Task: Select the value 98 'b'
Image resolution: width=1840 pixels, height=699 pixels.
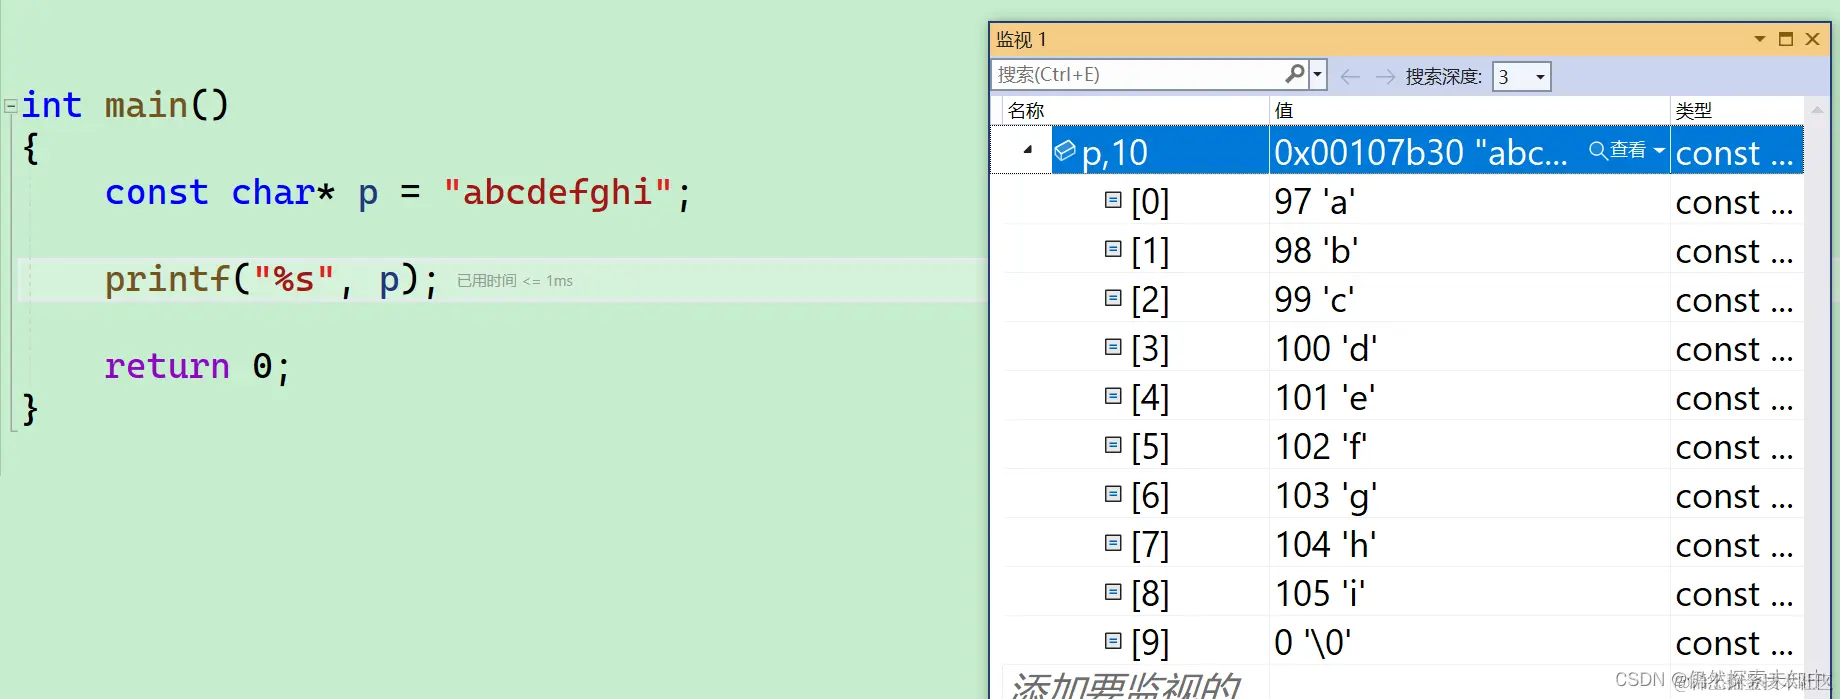Action: (x=1316, y=251)
